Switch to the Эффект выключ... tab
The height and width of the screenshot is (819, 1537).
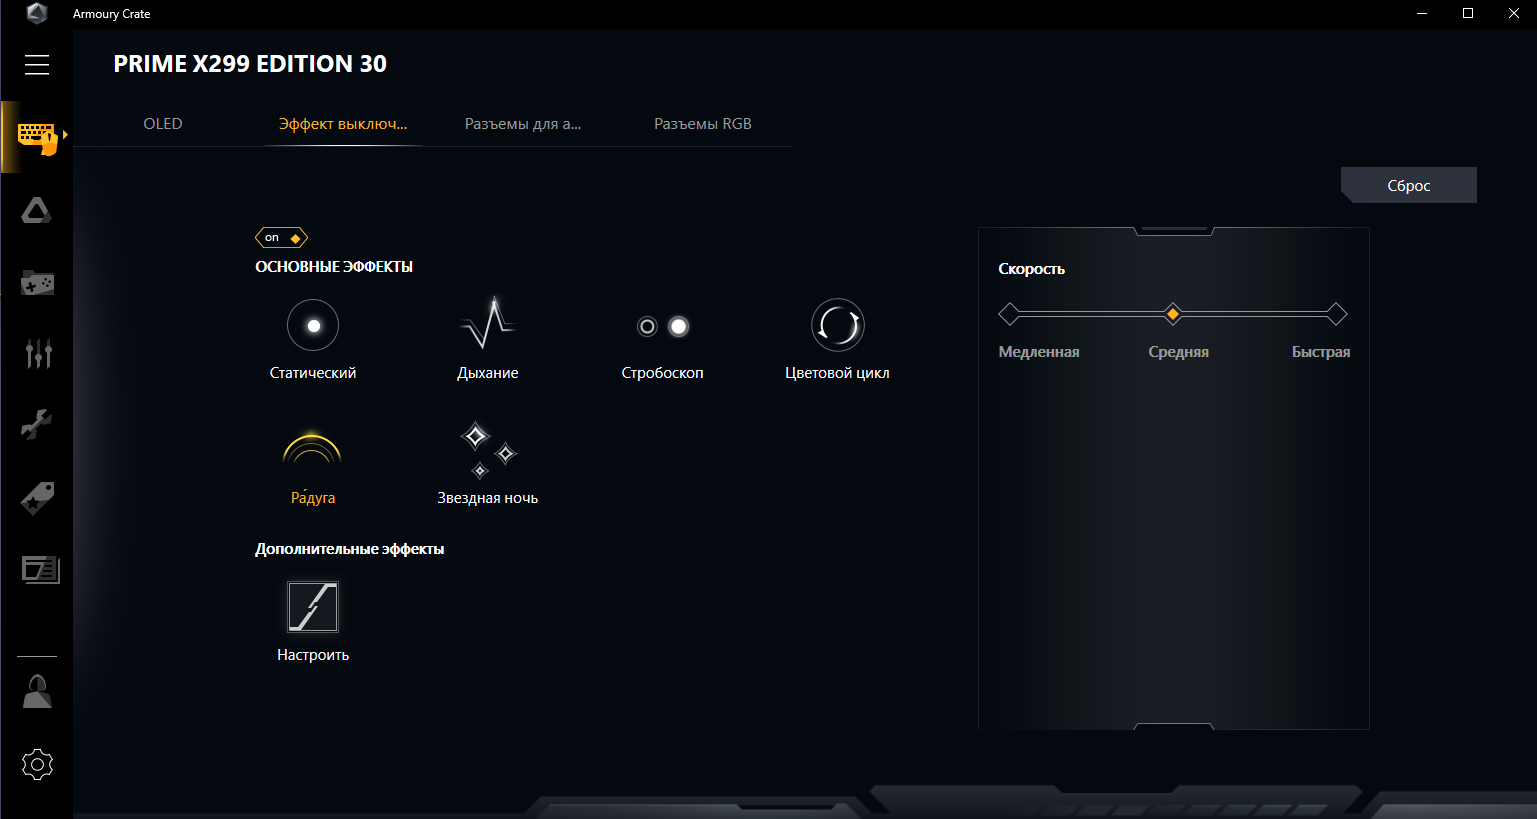343,124
